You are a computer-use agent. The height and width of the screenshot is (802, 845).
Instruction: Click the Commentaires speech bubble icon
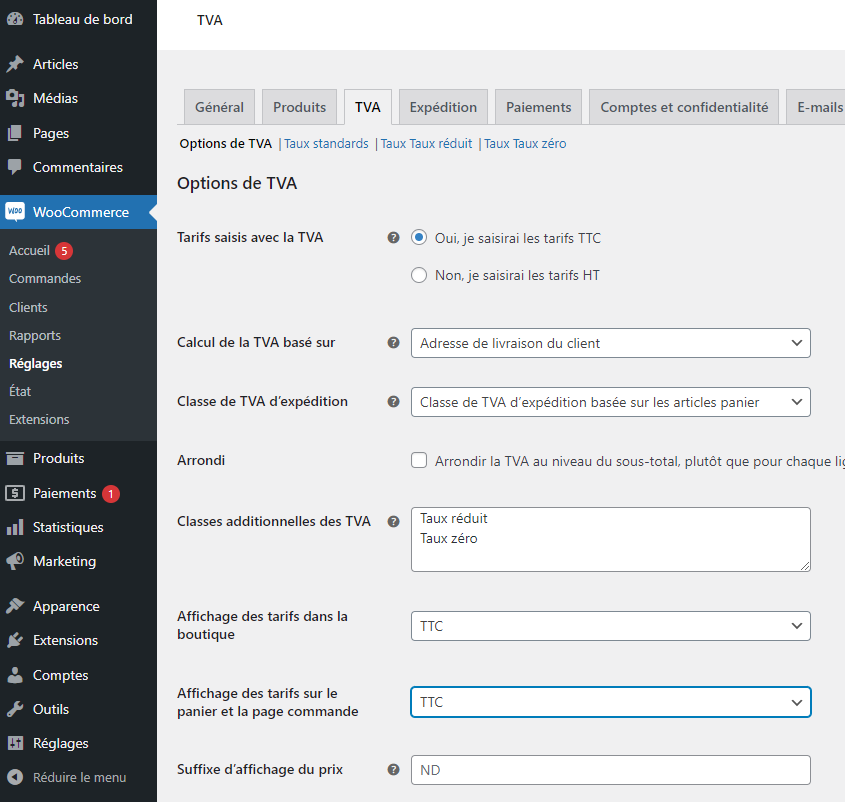point(15,167)
